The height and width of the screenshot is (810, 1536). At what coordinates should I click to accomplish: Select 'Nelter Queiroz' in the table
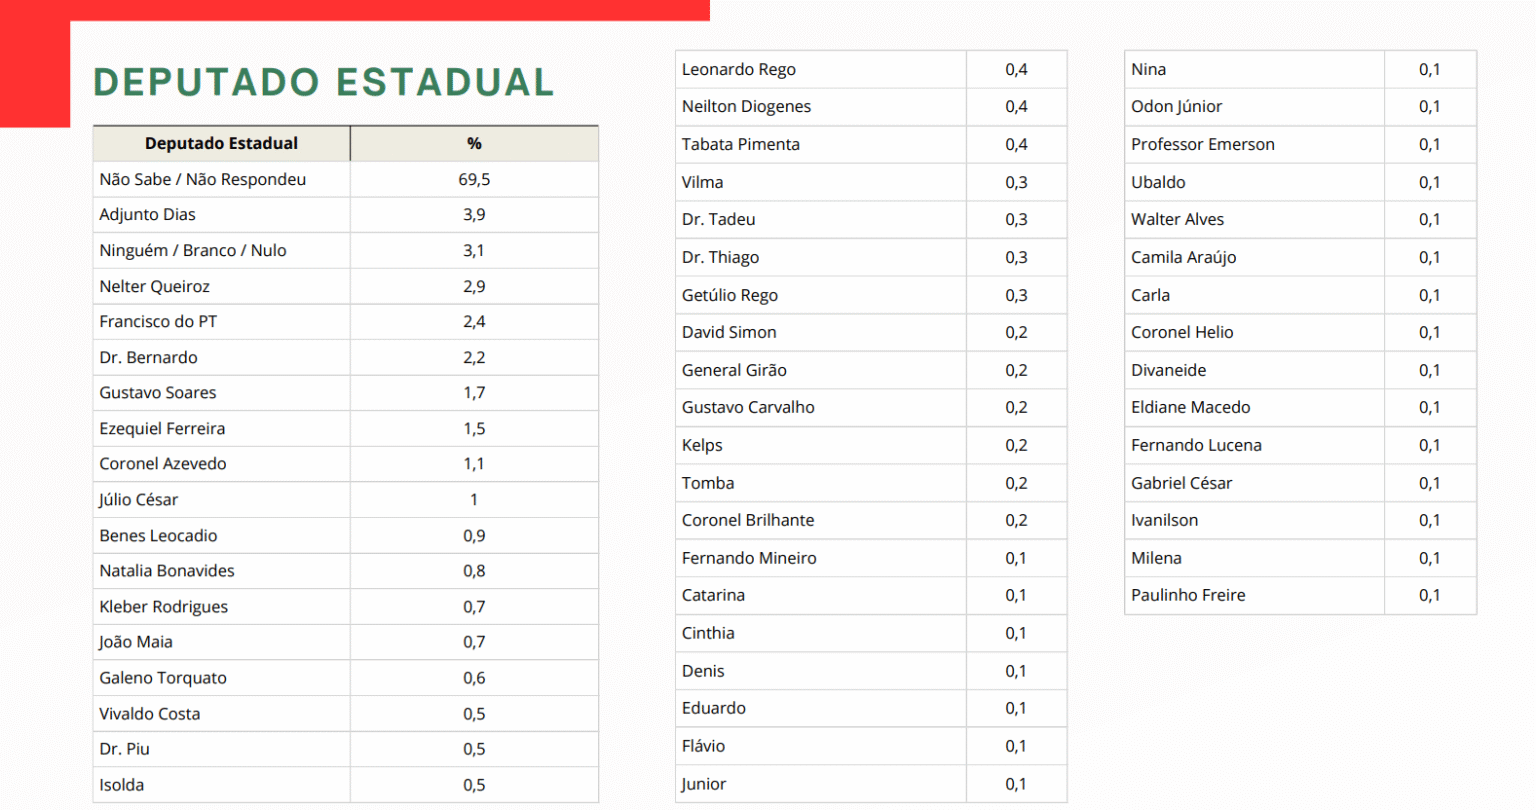tap(155, 286)
